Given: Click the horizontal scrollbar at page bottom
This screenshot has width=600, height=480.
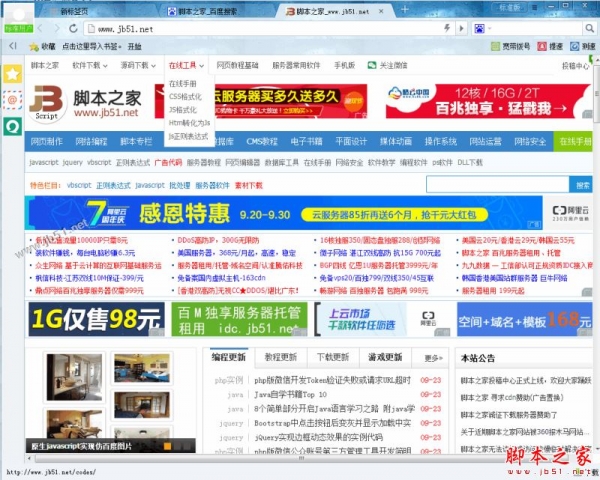Looking at the screenshot, I should [302, 458].
